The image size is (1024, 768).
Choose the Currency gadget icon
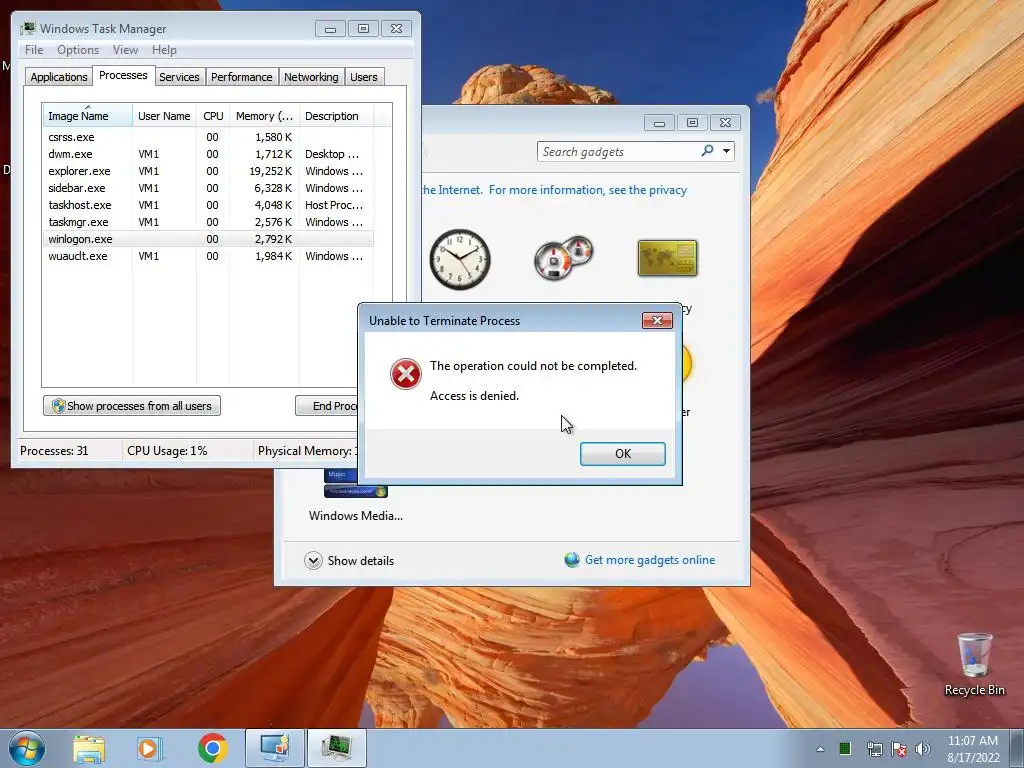(667, 258)
